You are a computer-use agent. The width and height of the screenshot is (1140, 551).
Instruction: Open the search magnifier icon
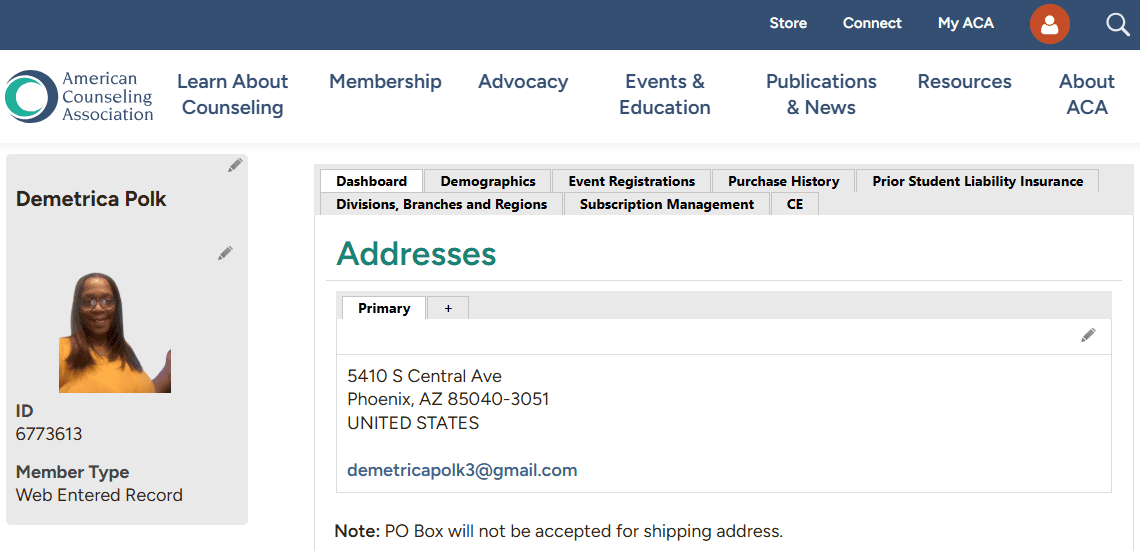pos(1118,24)
